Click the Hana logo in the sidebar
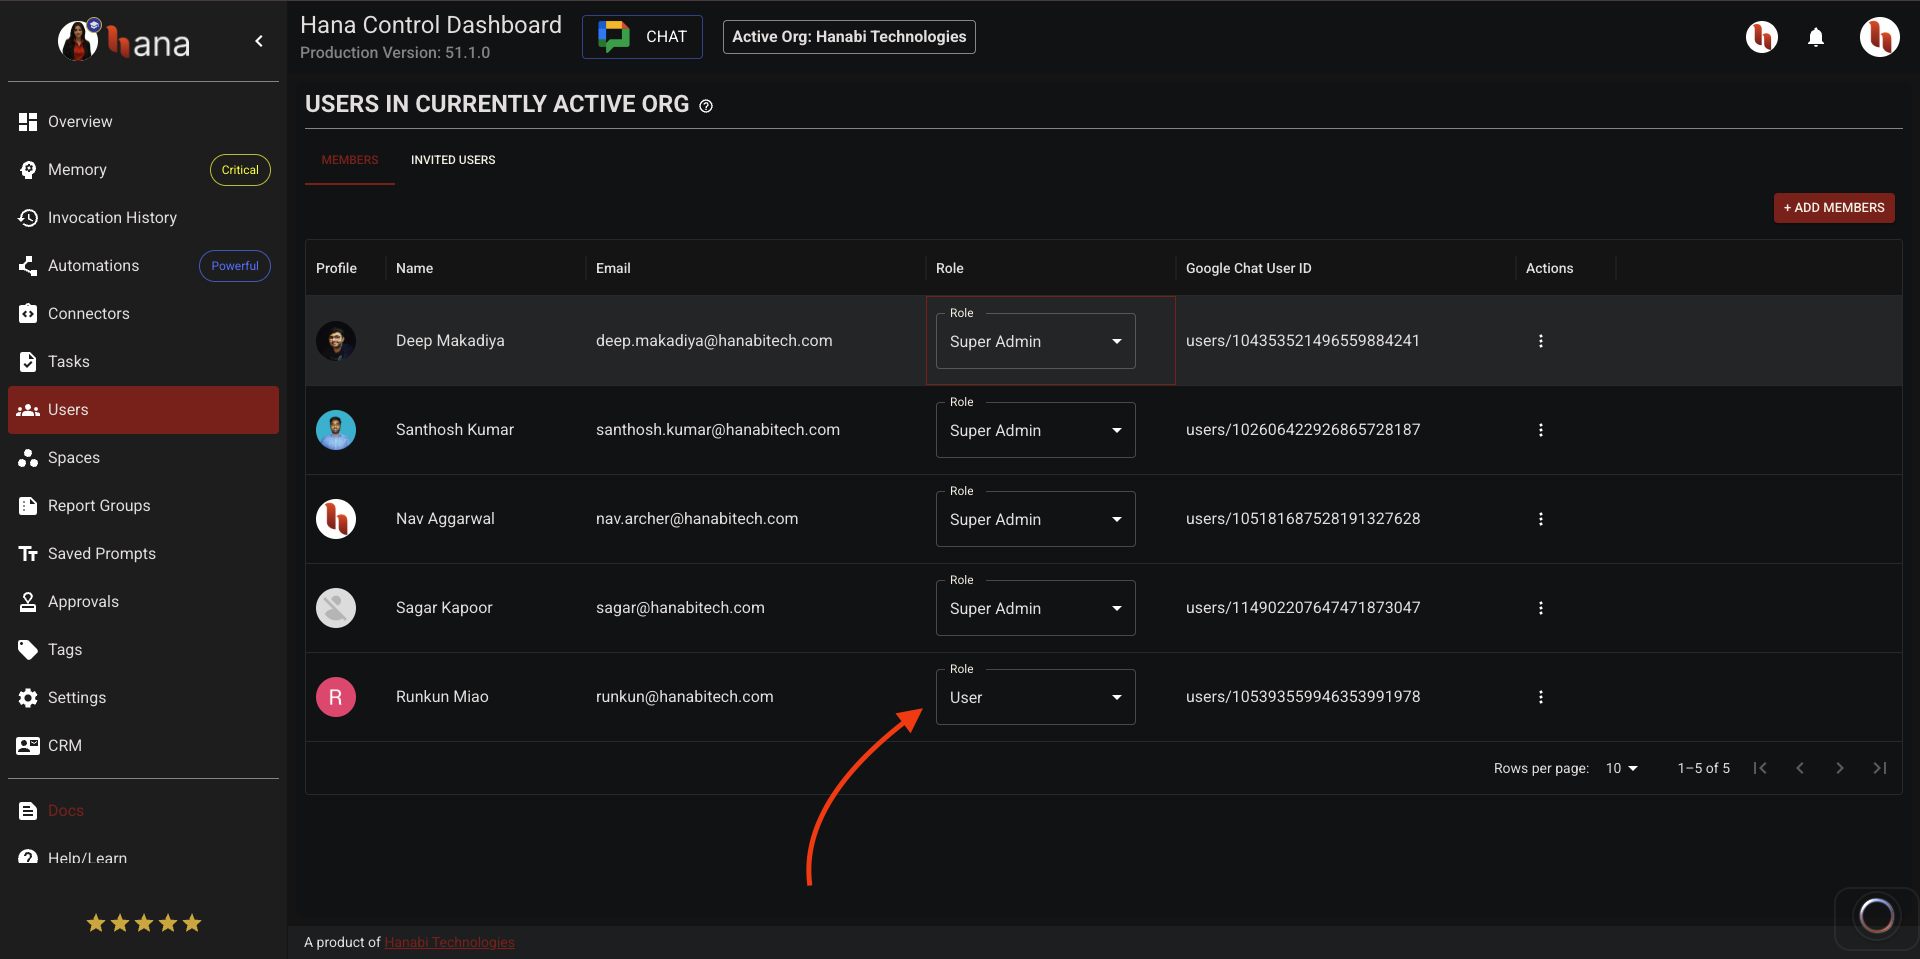The height and width of the screenshot is (959, 1920). click(x=124, y=41)
